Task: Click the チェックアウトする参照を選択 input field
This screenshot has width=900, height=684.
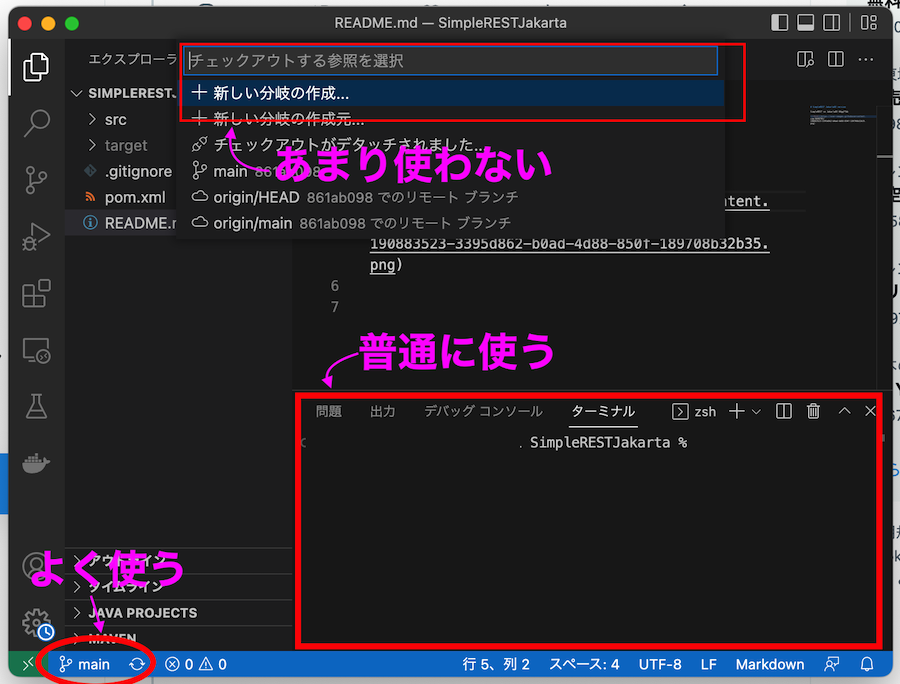Action: click(x=452, y=61)
